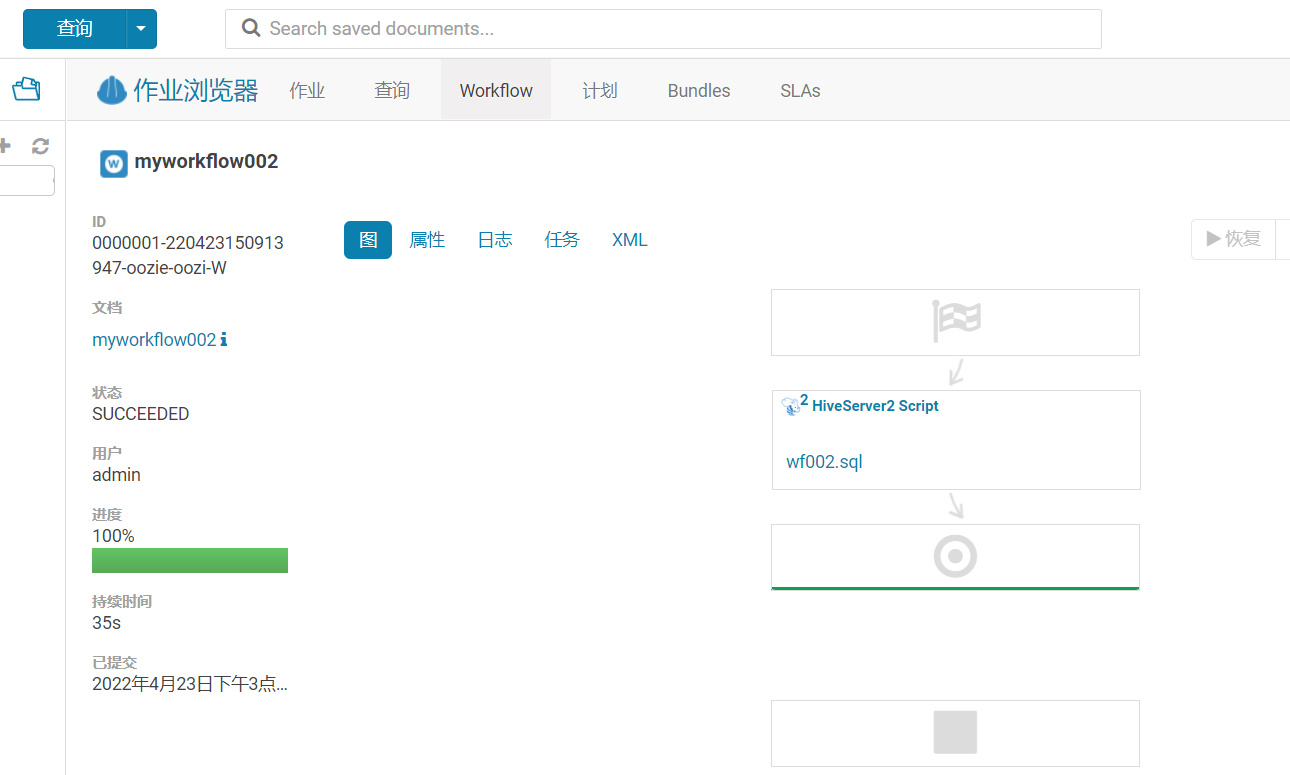Switch to the 任务 tab
Screen dimensions: 1290x775
pyautogui.click(x=562, y=240)
